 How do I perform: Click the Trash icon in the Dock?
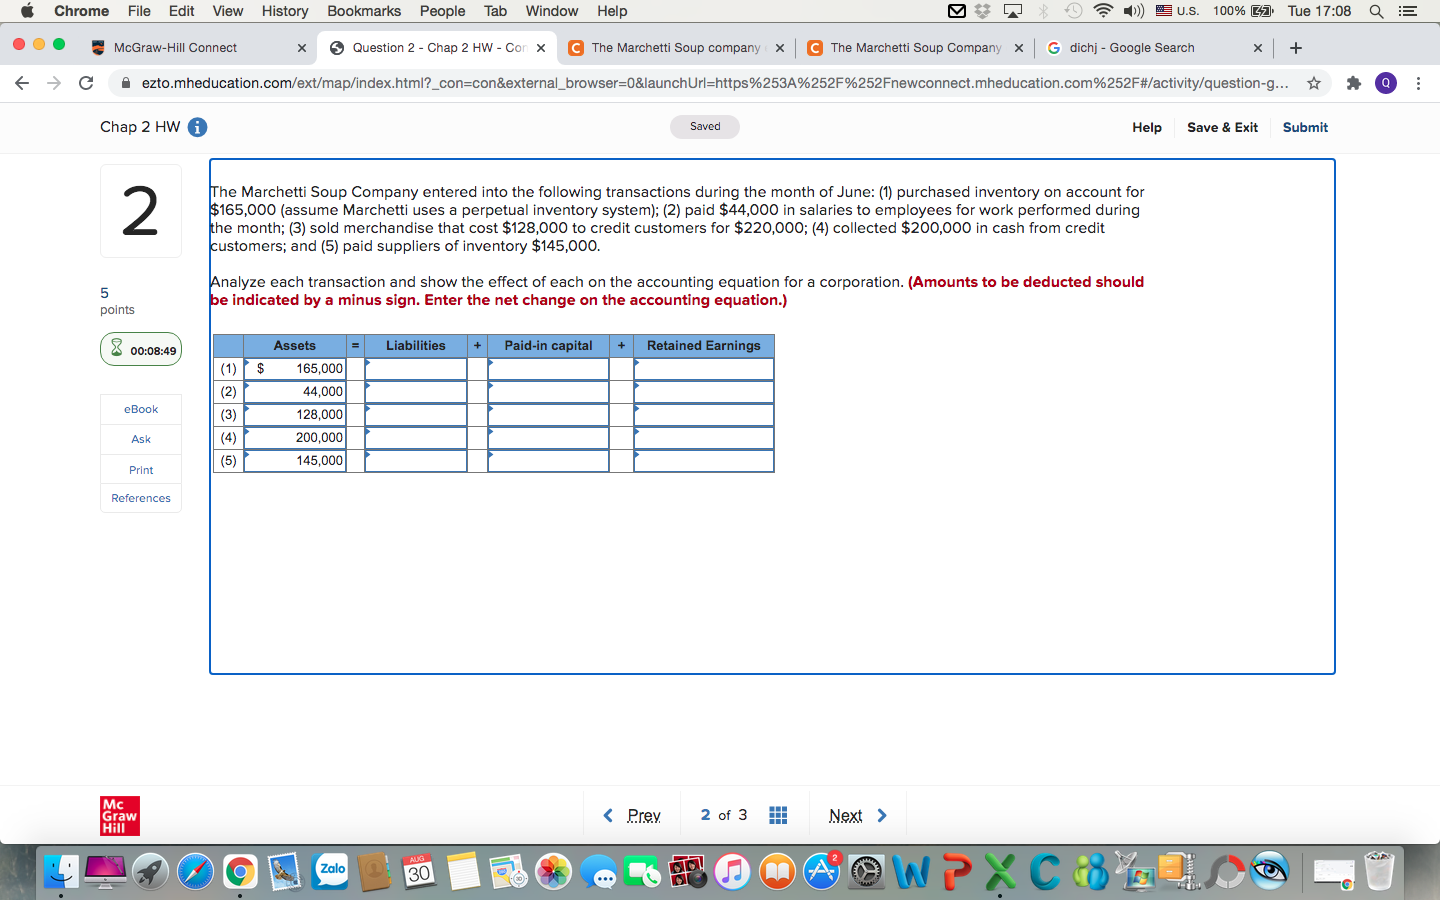coord(1380,871)
